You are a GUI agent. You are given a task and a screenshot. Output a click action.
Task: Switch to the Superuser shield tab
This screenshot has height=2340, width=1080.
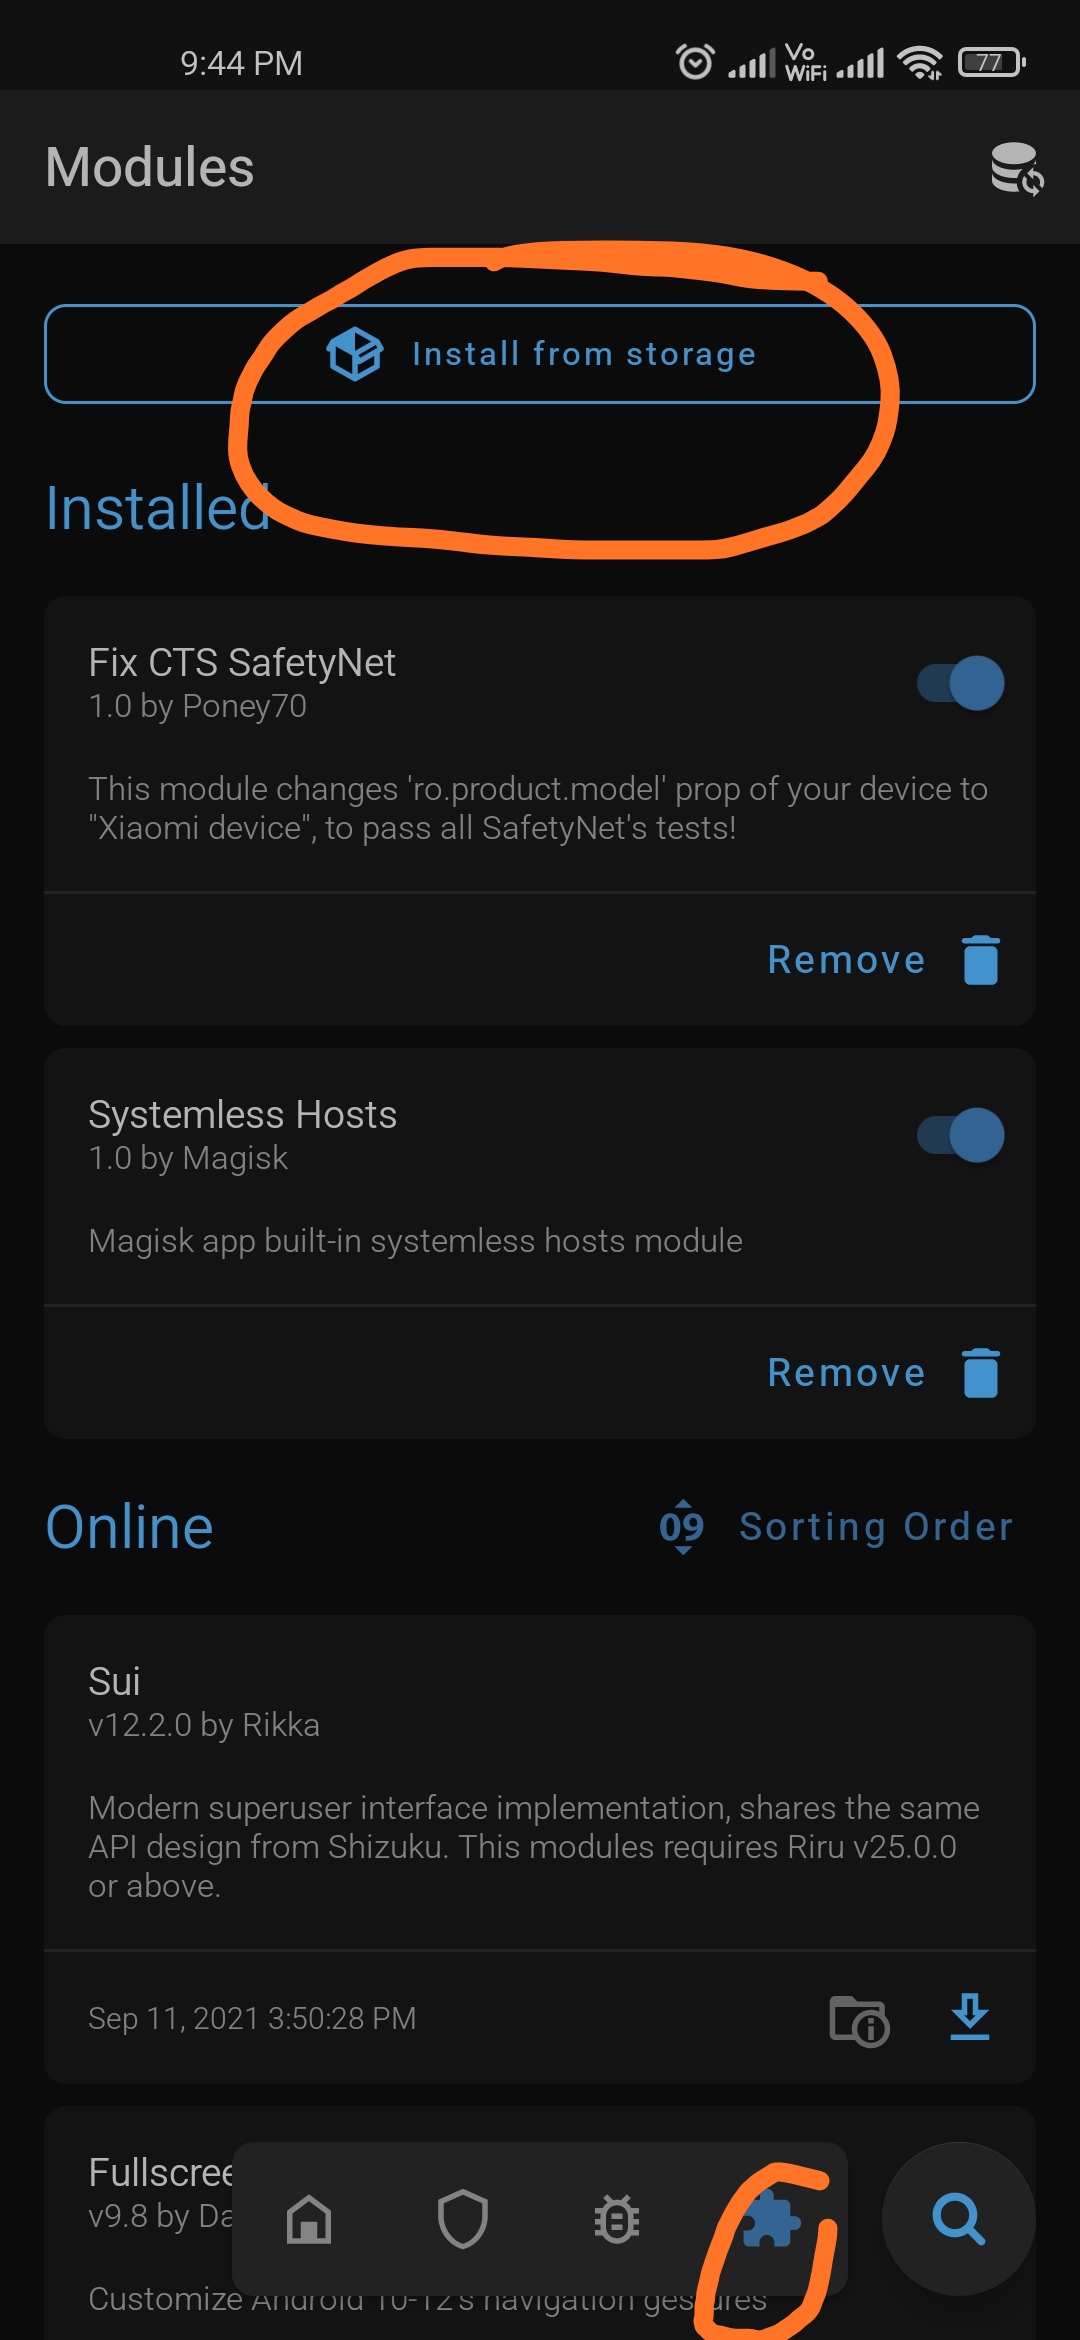[x=463, y=2219]
